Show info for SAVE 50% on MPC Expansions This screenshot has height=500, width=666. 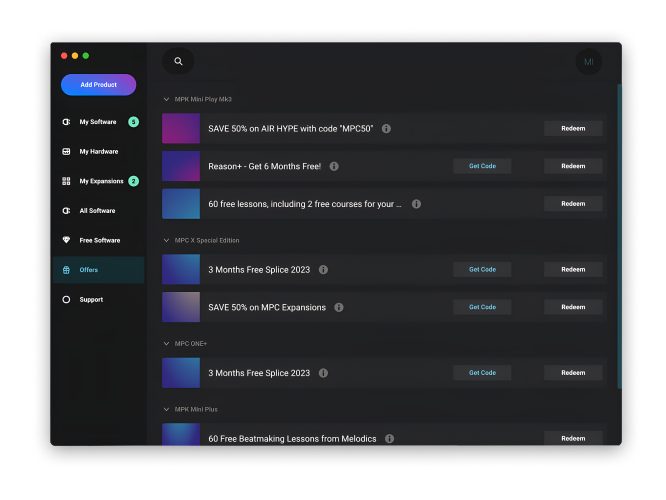click(x=339, y=307)
